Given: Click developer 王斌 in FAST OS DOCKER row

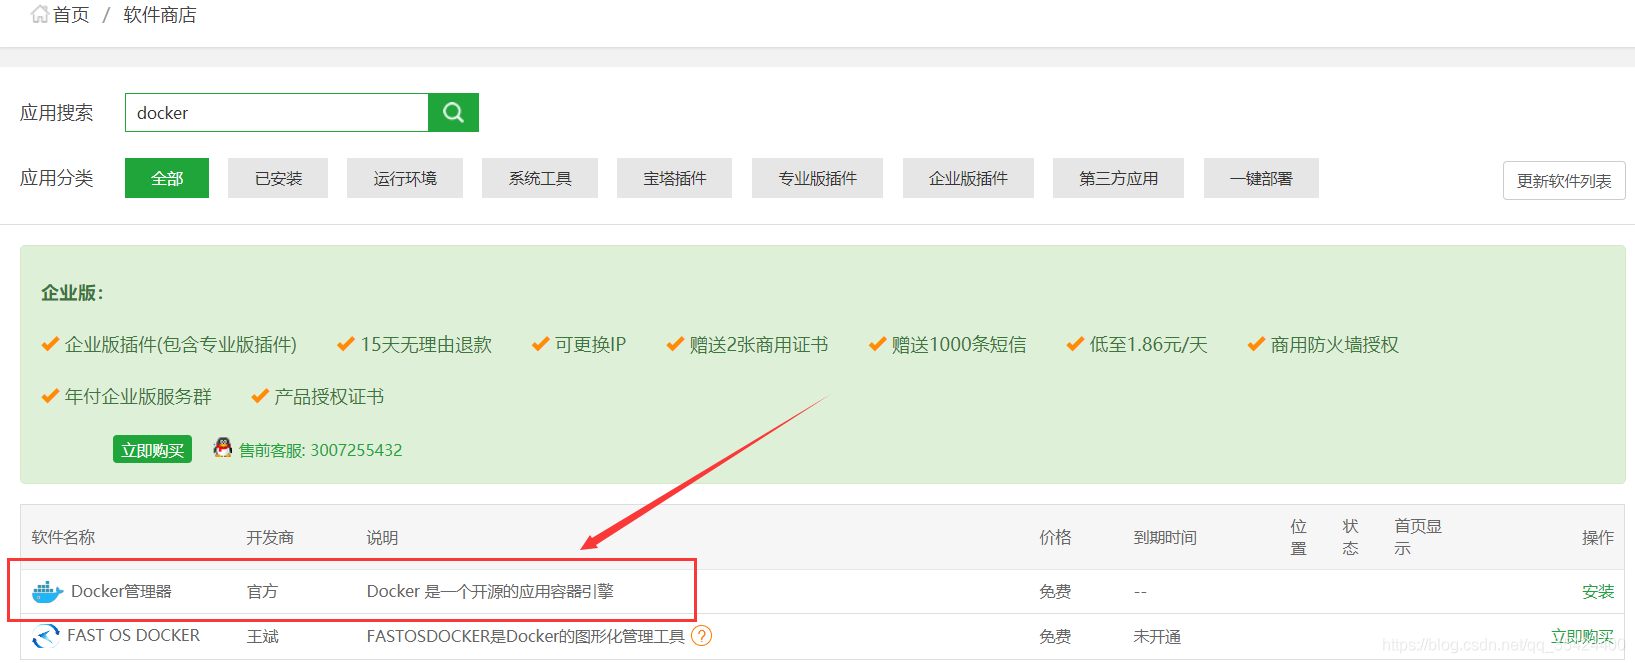Looking at the screenshot, I should (x=262, y=636).
